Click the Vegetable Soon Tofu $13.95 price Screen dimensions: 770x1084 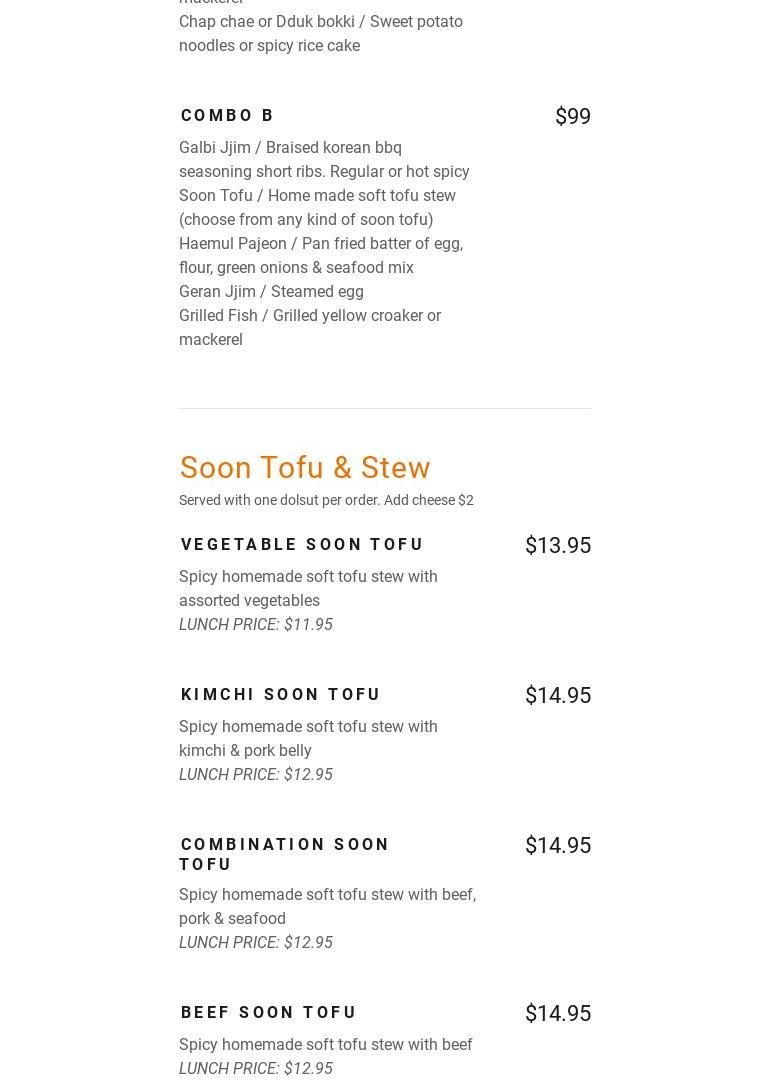click(x=557, y=545)
